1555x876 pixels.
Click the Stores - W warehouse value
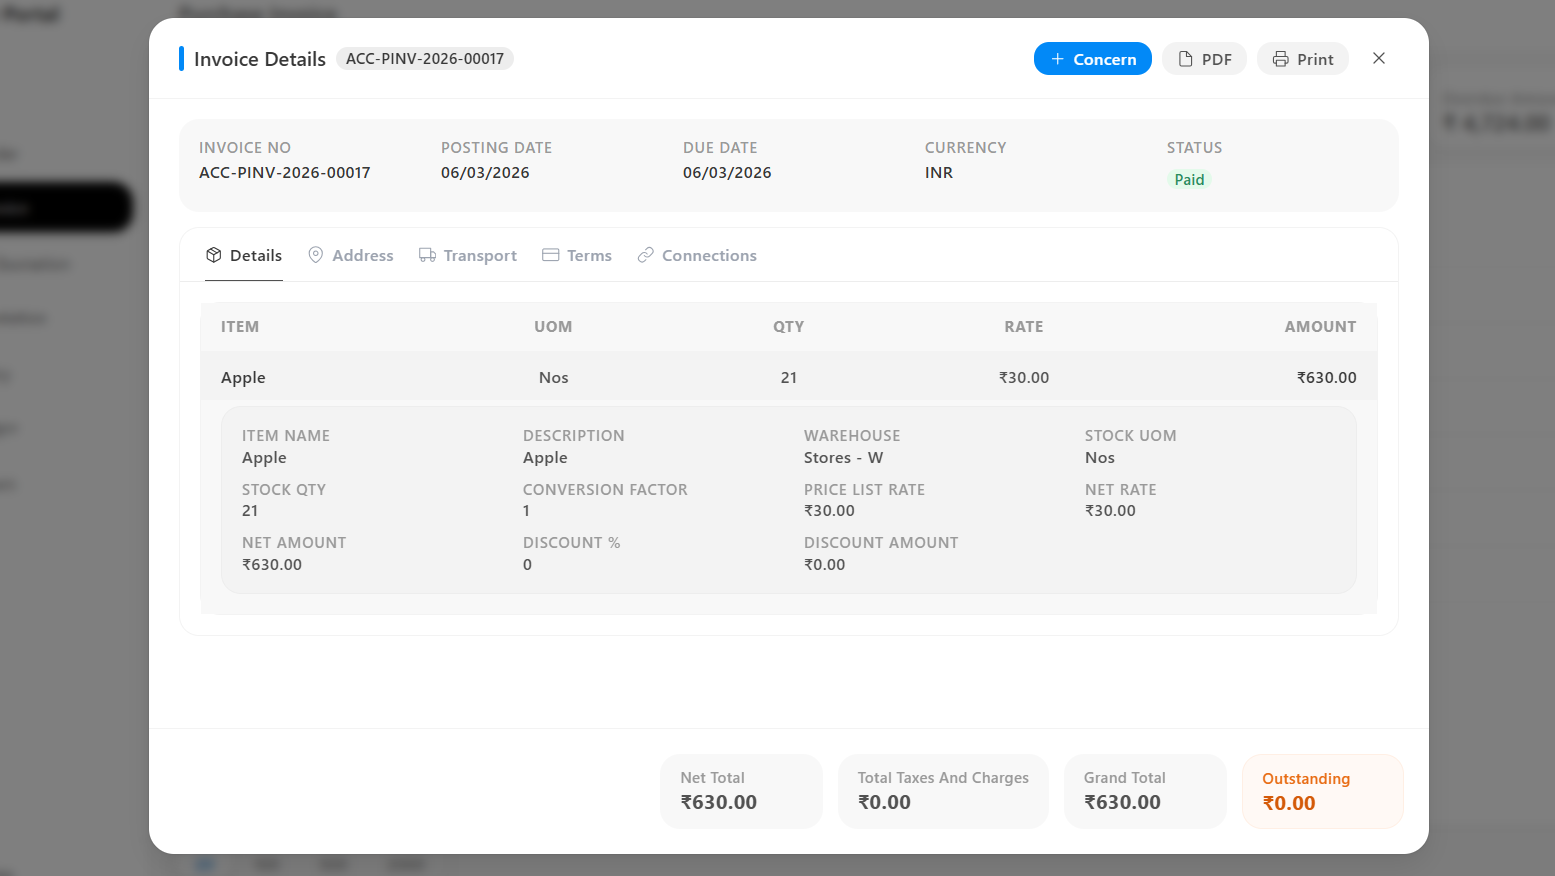click(x=843, y=457)
